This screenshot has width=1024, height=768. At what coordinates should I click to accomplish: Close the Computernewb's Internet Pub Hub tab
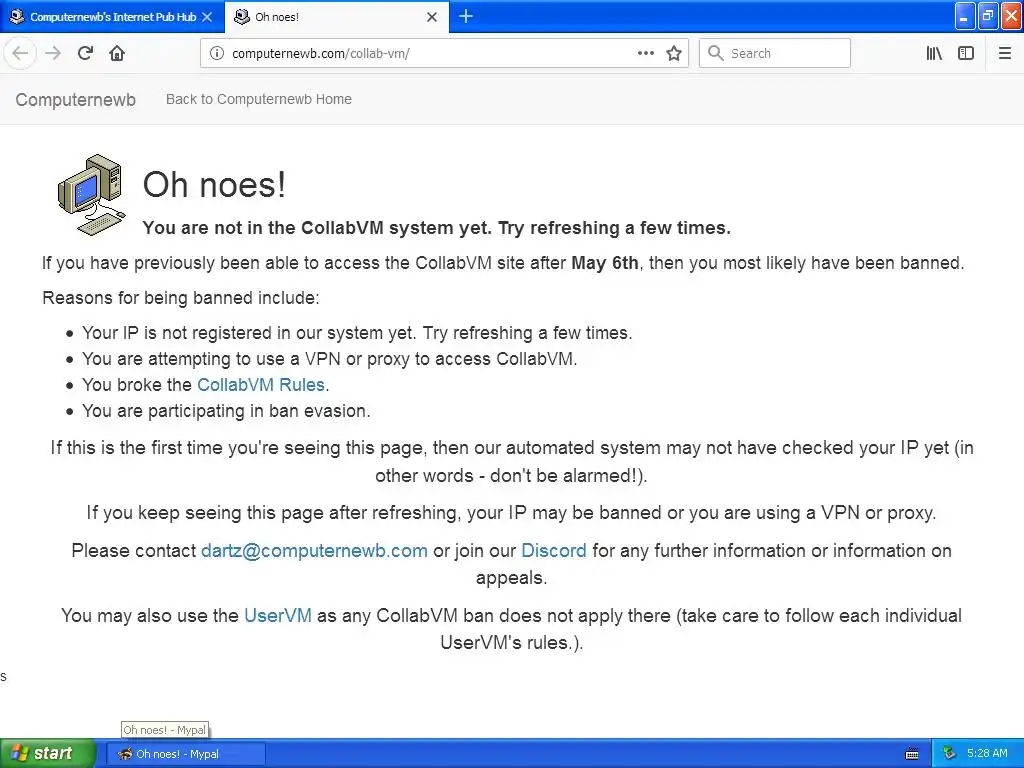pos(207,17)
